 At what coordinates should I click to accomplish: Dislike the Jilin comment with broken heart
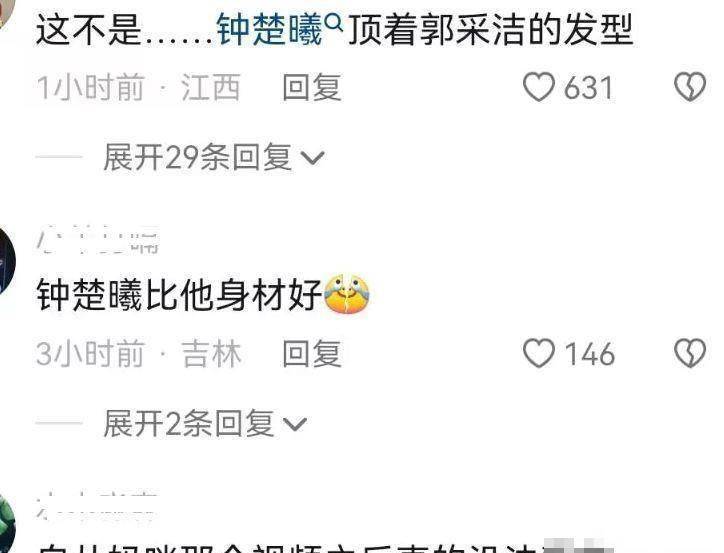(690, 353)
